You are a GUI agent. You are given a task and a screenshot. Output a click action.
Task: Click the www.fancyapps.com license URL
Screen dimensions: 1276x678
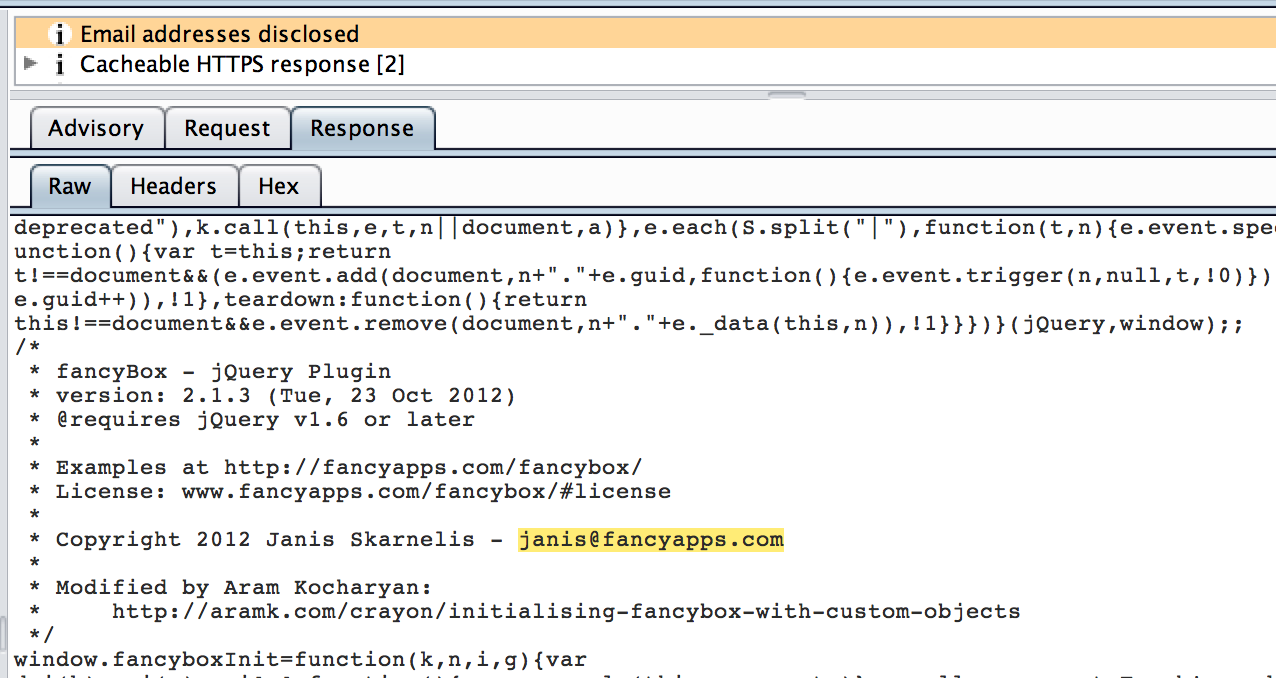[425, 492]
